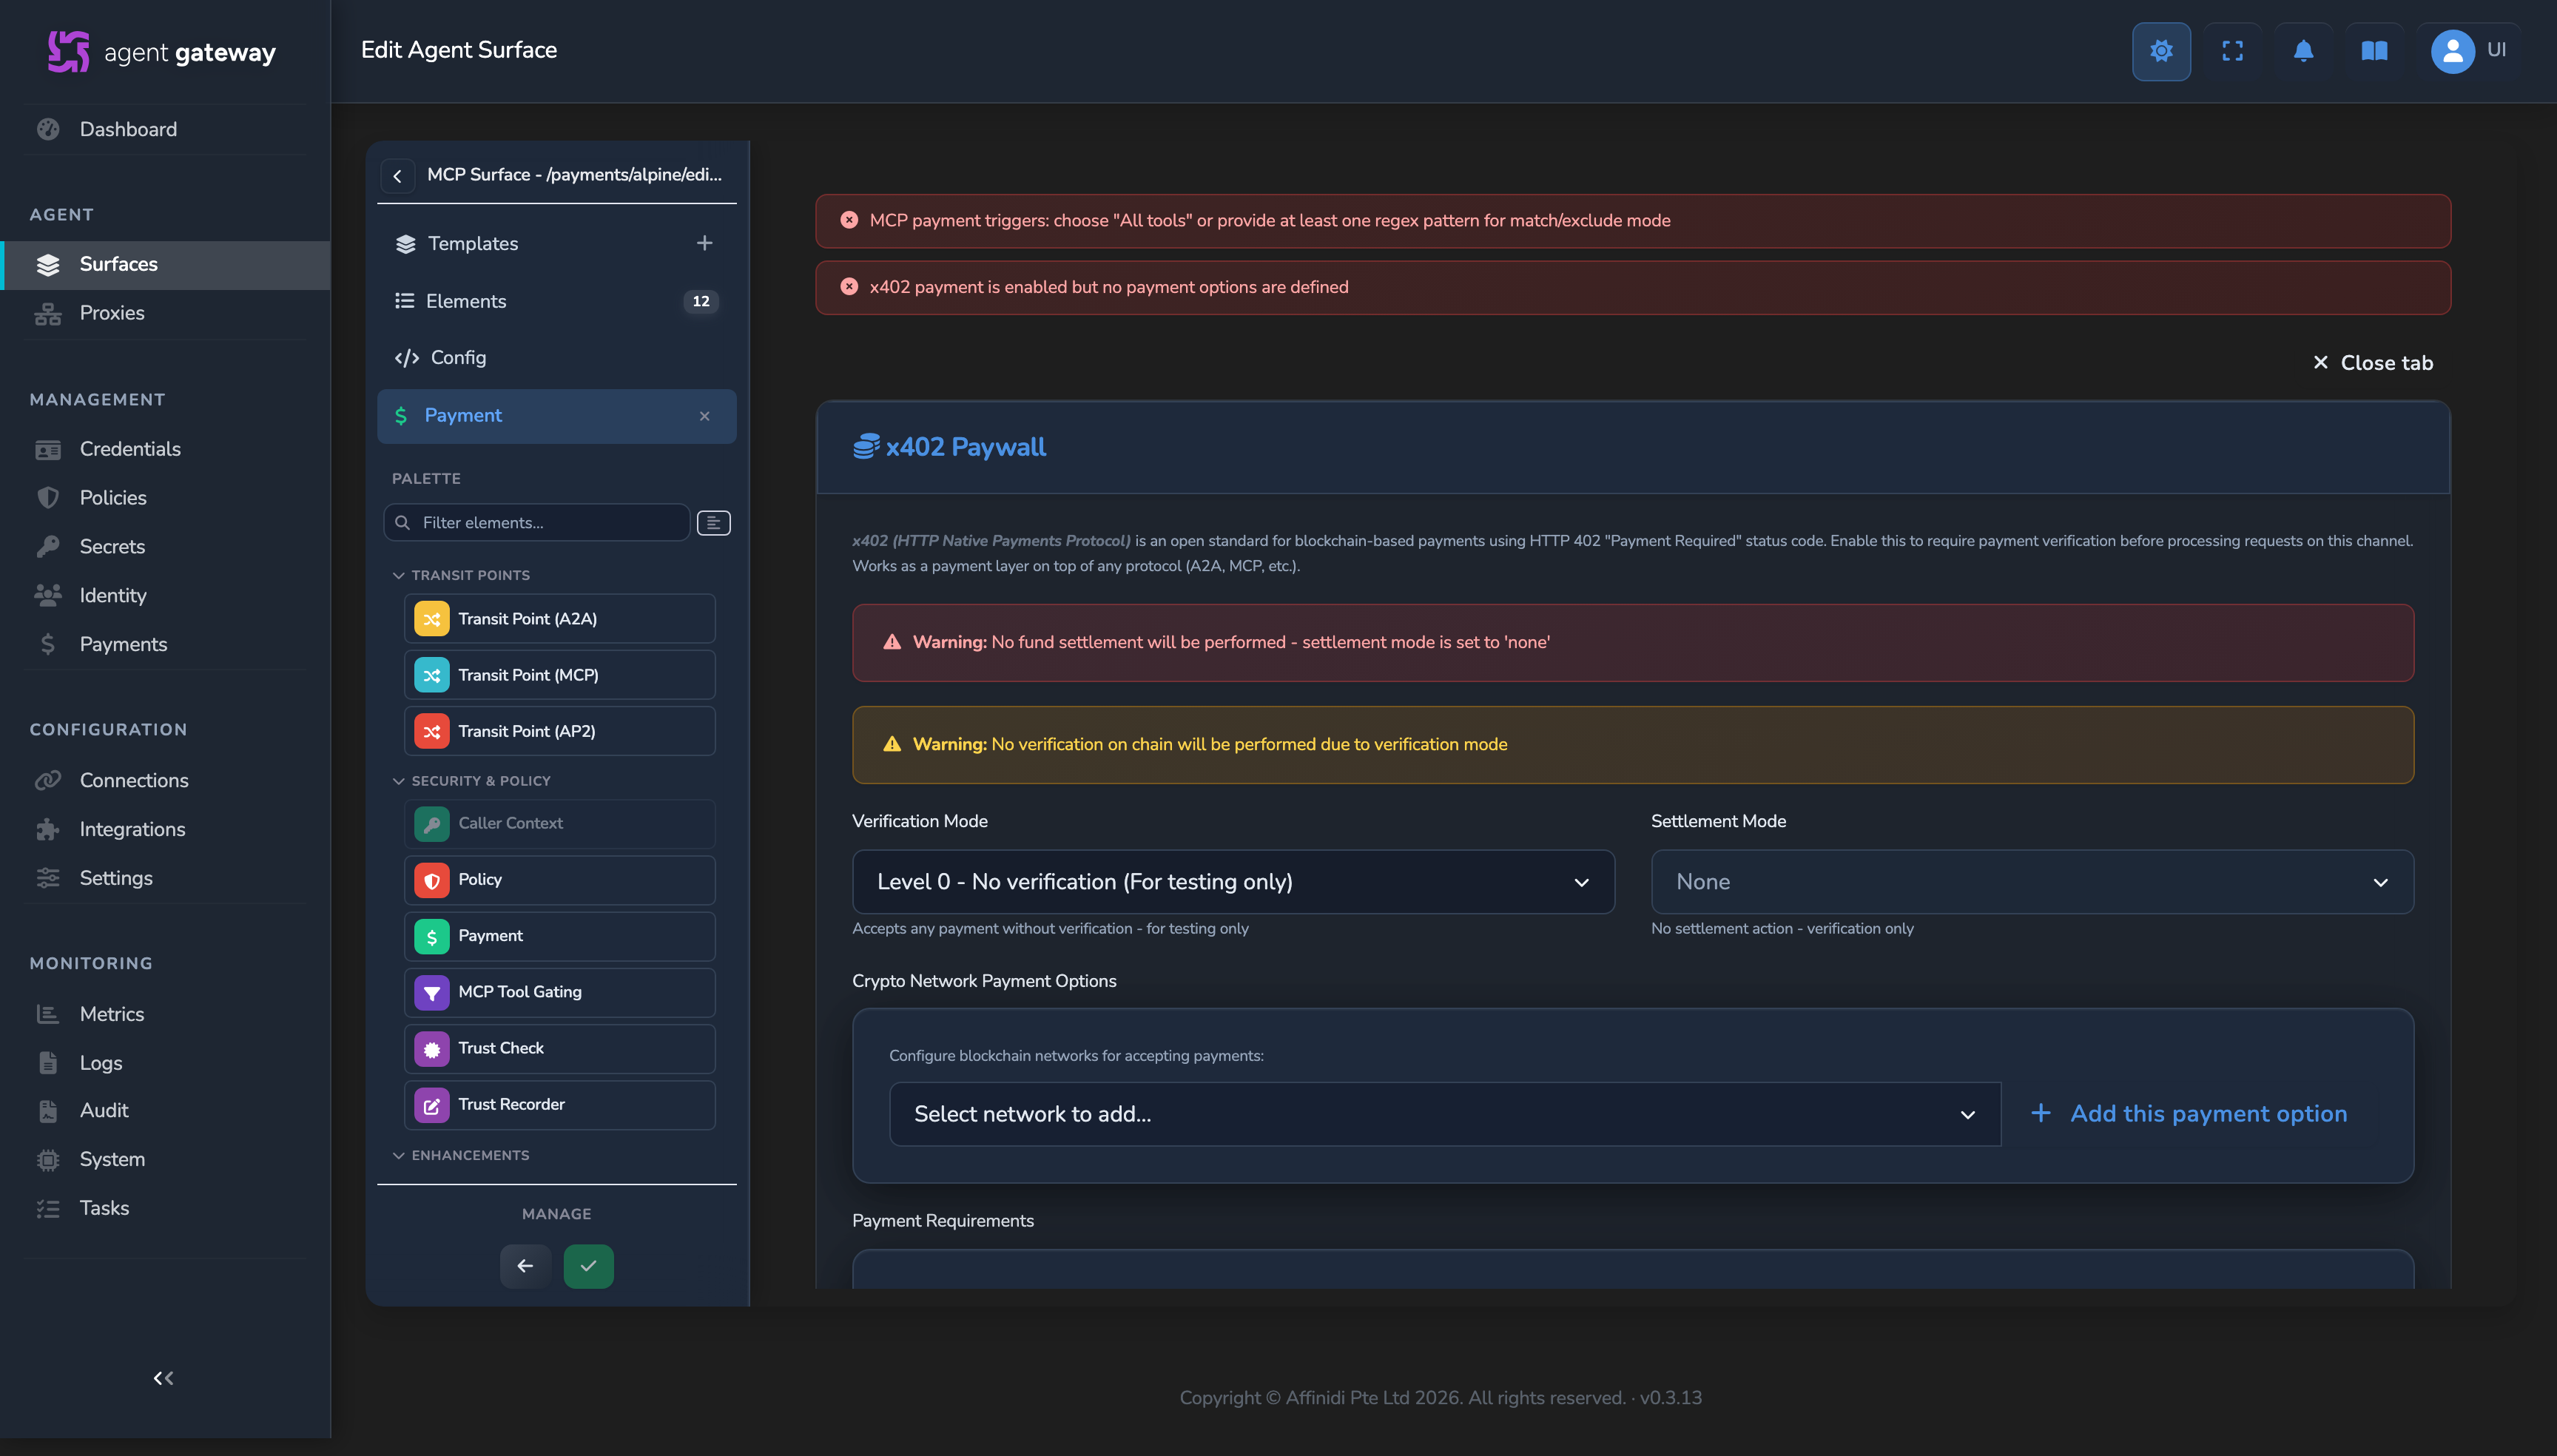2557x1456 pixels.
Task: Open the Verification Mode dropdown
Action: (1233, 882)
